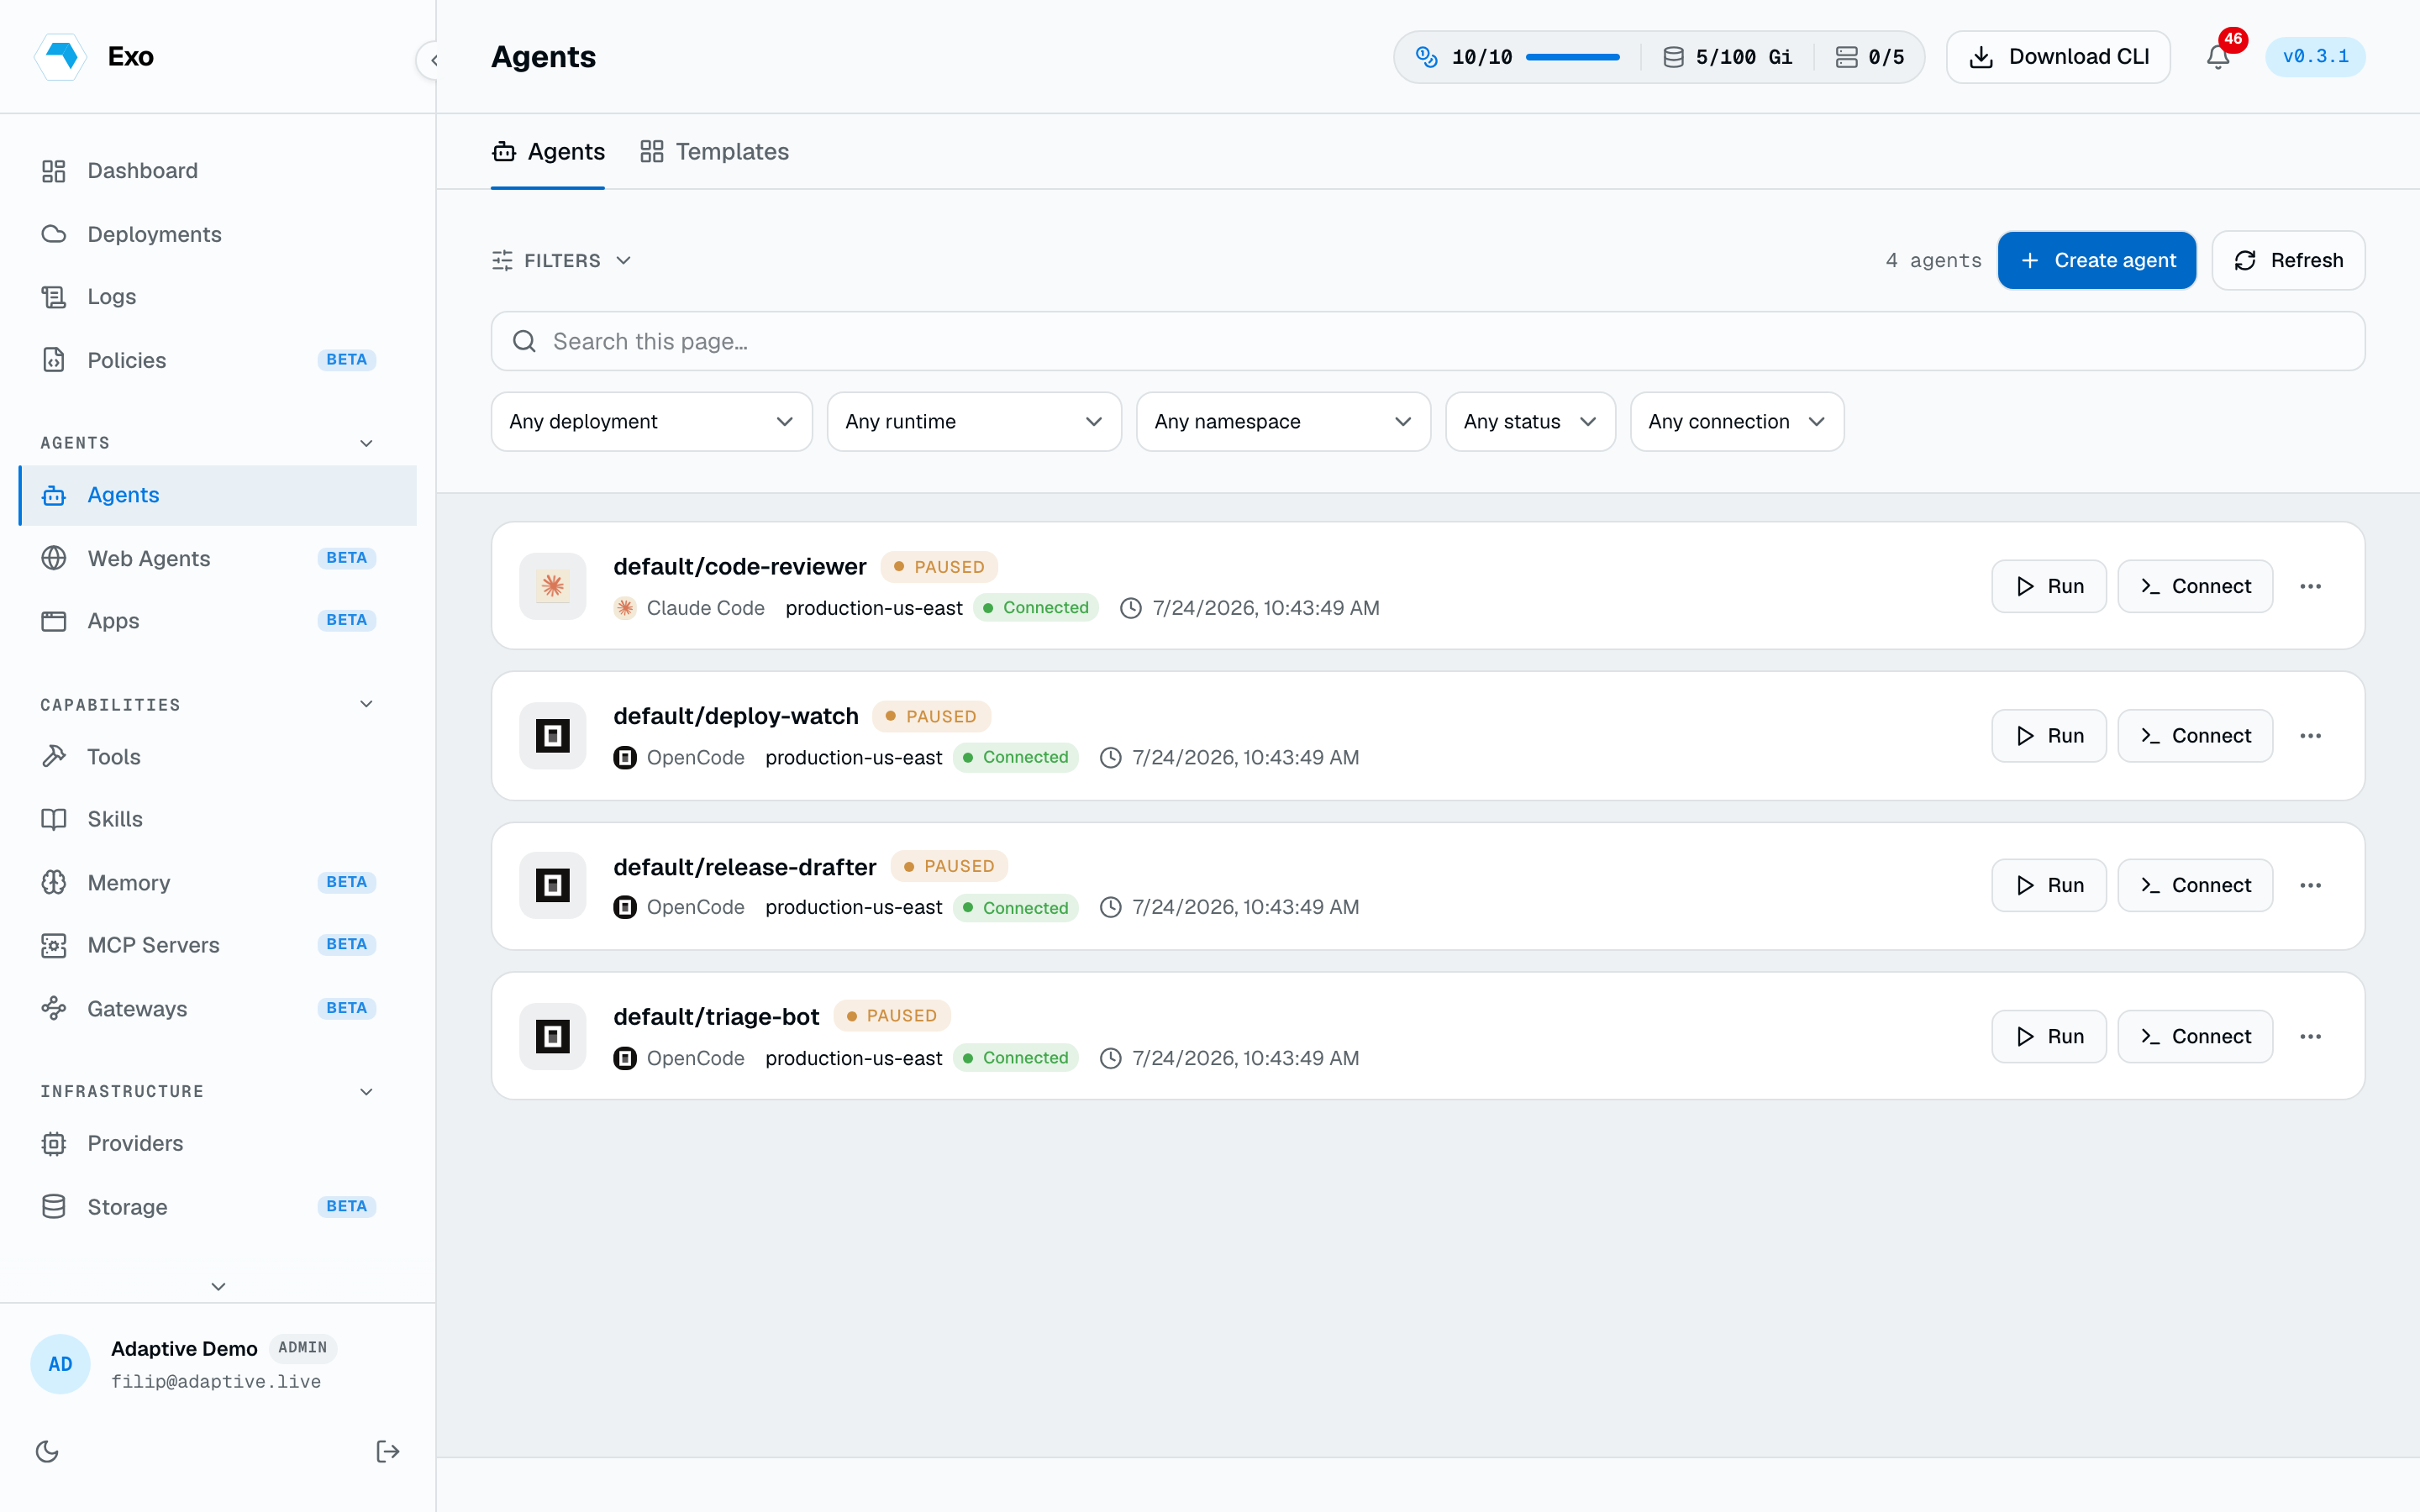Click the sign out icon
This screenshot has width=2420, height=1512.
(x=388, y=1451)
